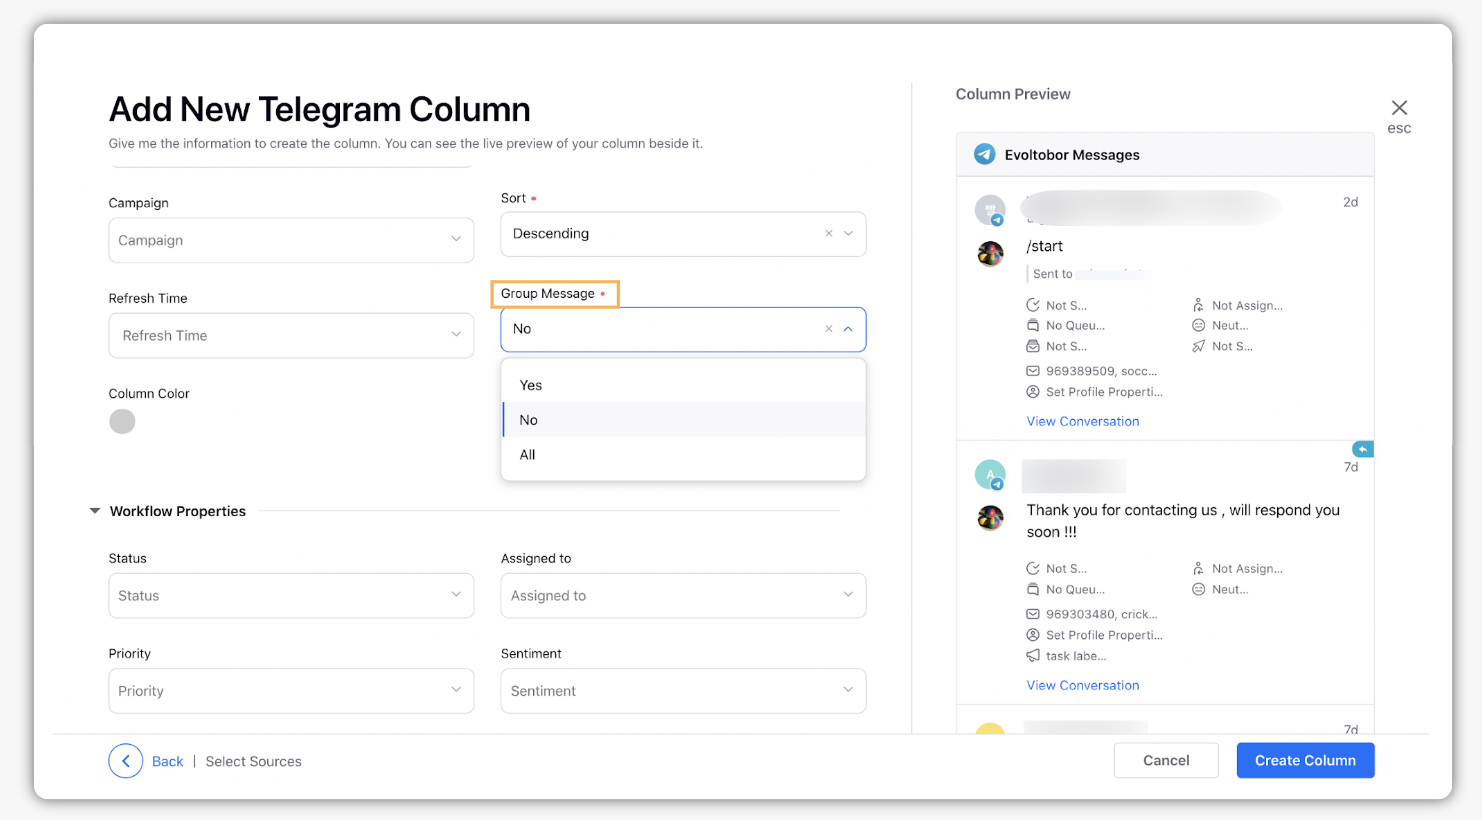This screenshot has height=820, width=1482.
Task: Click the Back link
Action: pyautogui.click(x=167, y=762)
